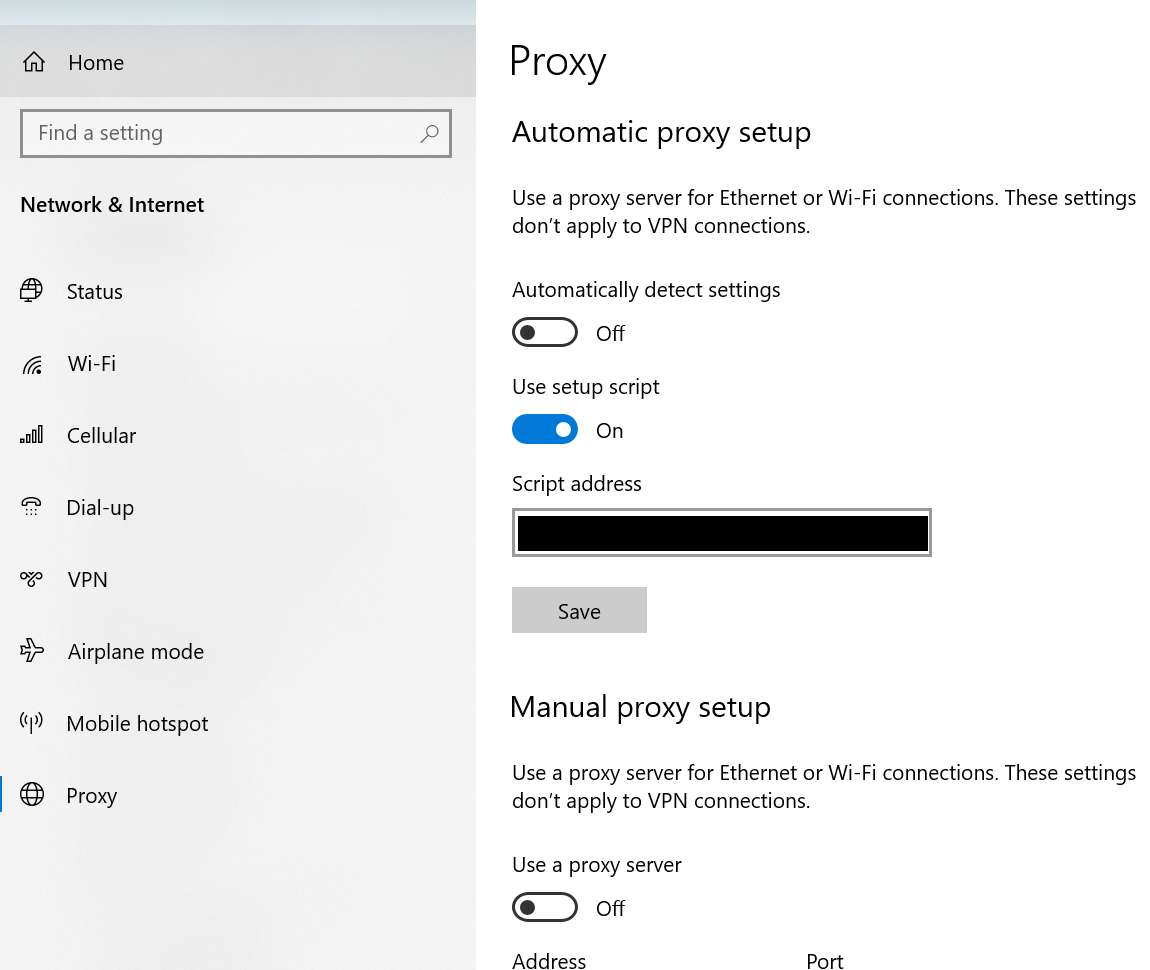The height and width of the screenshot is (970, 1150).
Task: Go to Home via its text label
Action: coord(96,63)
